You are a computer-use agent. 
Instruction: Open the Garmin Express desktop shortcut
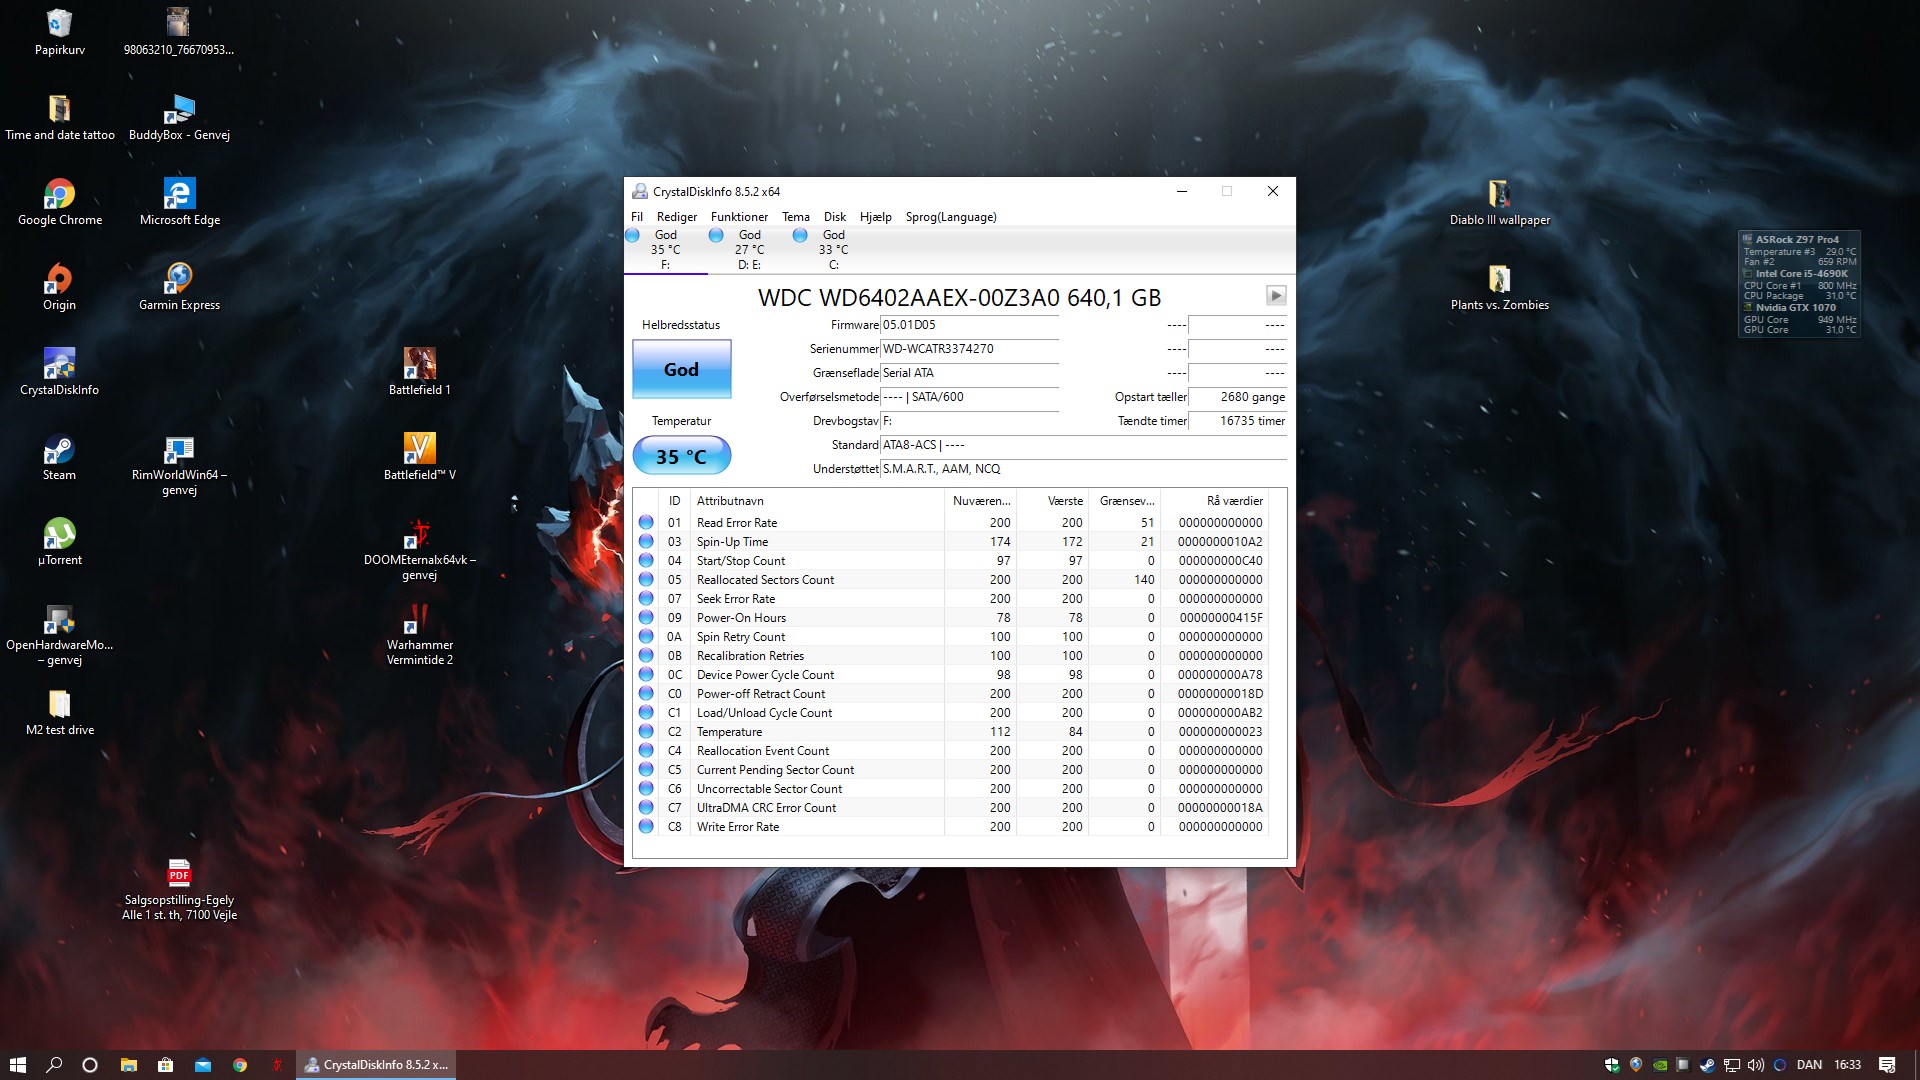point(179,287)
